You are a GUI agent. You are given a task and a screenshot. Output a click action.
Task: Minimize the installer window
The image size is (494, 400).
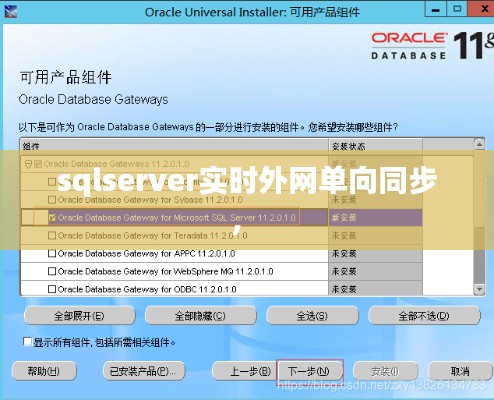click(x=435, y=9)
